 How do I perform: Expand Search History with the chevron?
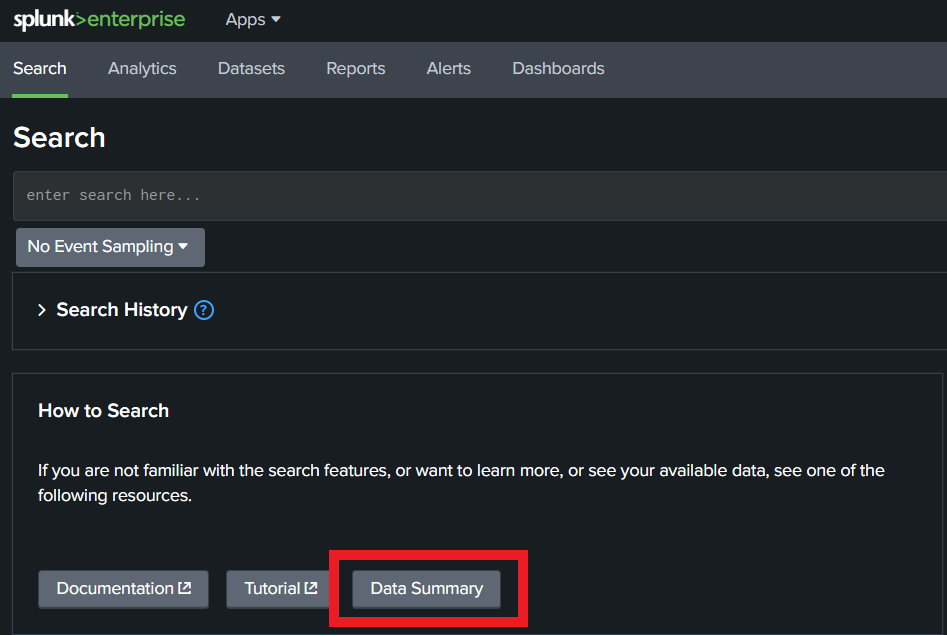coord(42,310)
